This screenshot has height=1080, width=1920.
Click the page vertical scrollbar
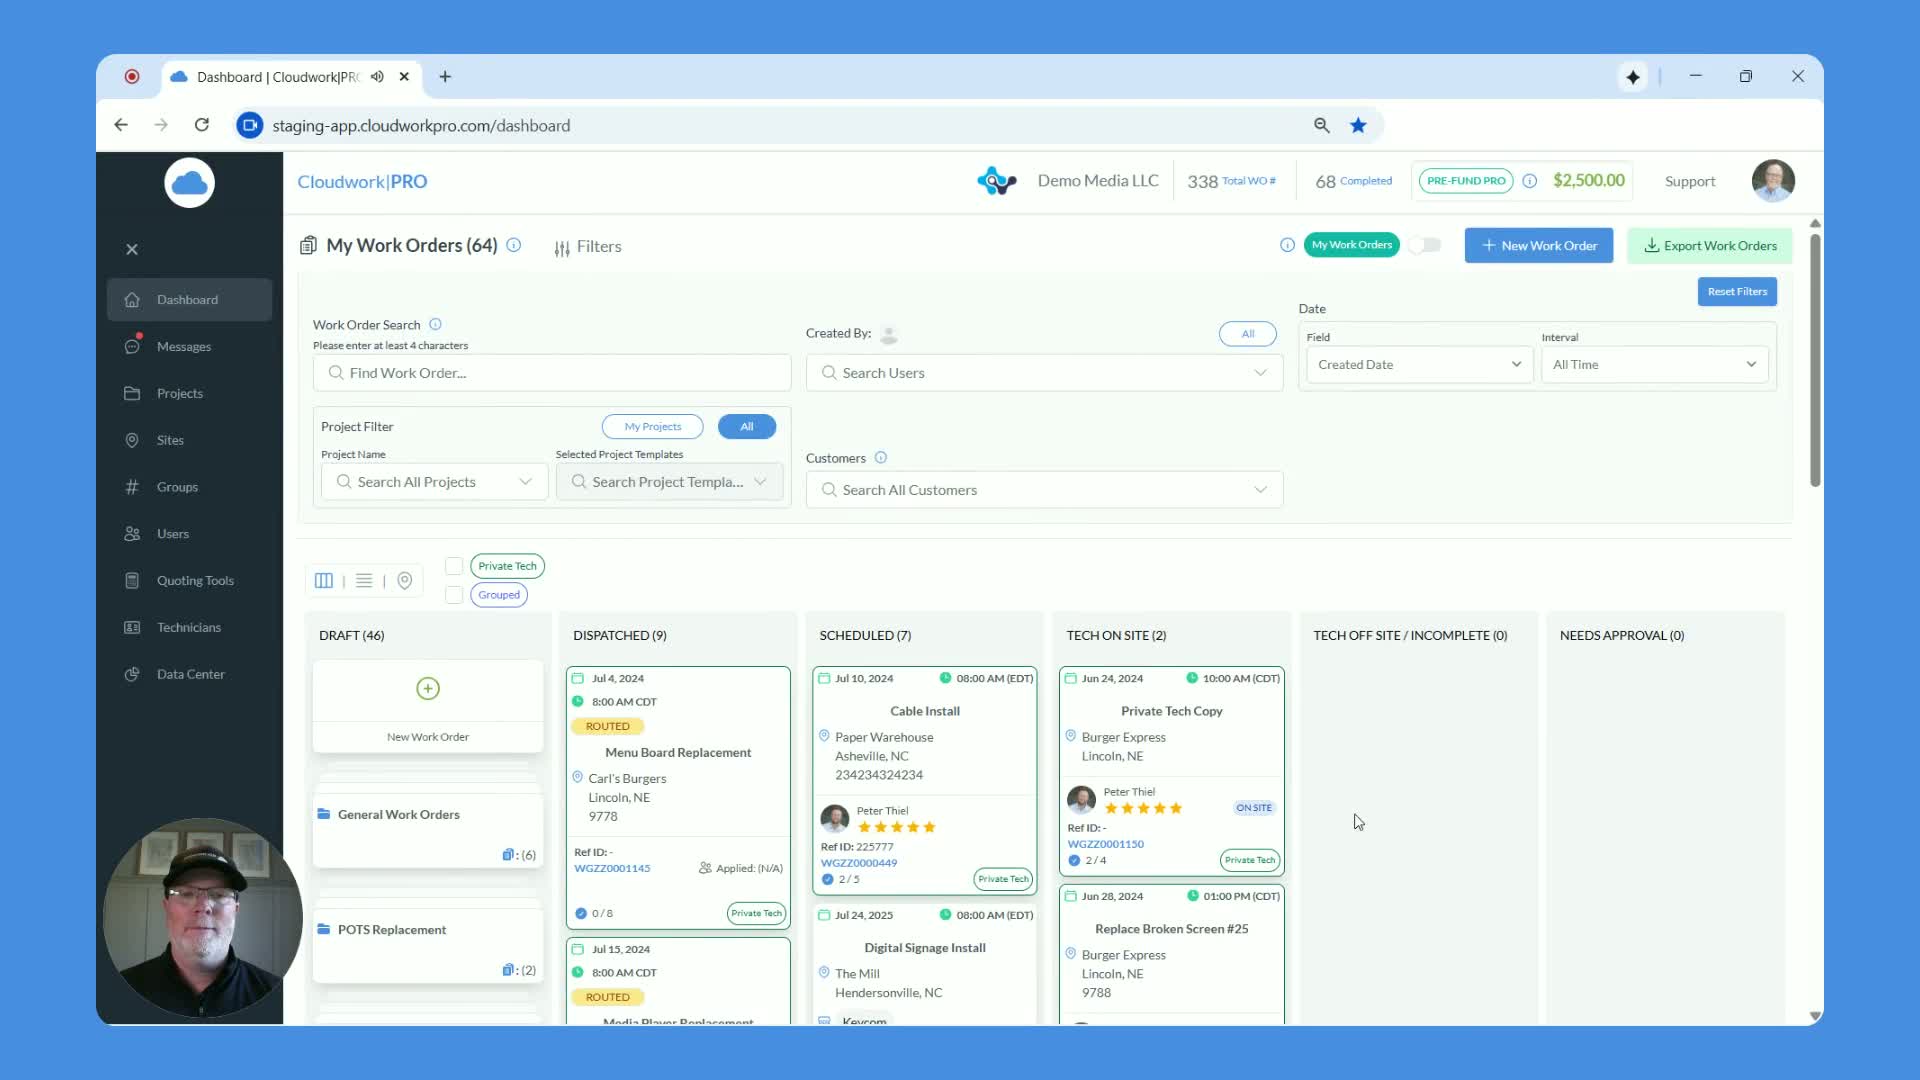[x=1815, y=360]
